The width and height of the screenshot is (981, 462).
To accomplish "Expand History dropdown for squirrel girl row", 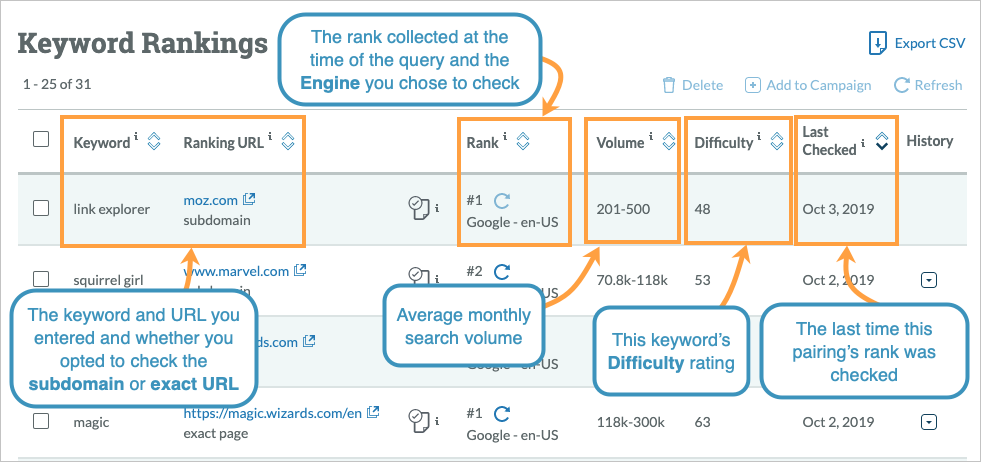I will [x=929, y=280].
